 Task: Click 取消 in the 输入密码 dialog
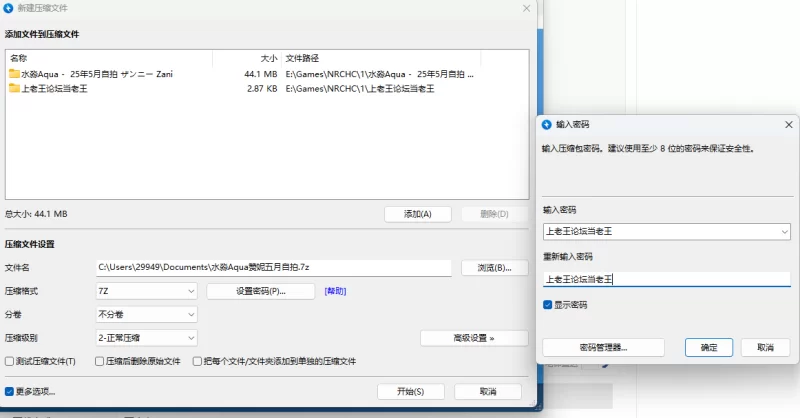pyautogui.click(x=765, y=348)
